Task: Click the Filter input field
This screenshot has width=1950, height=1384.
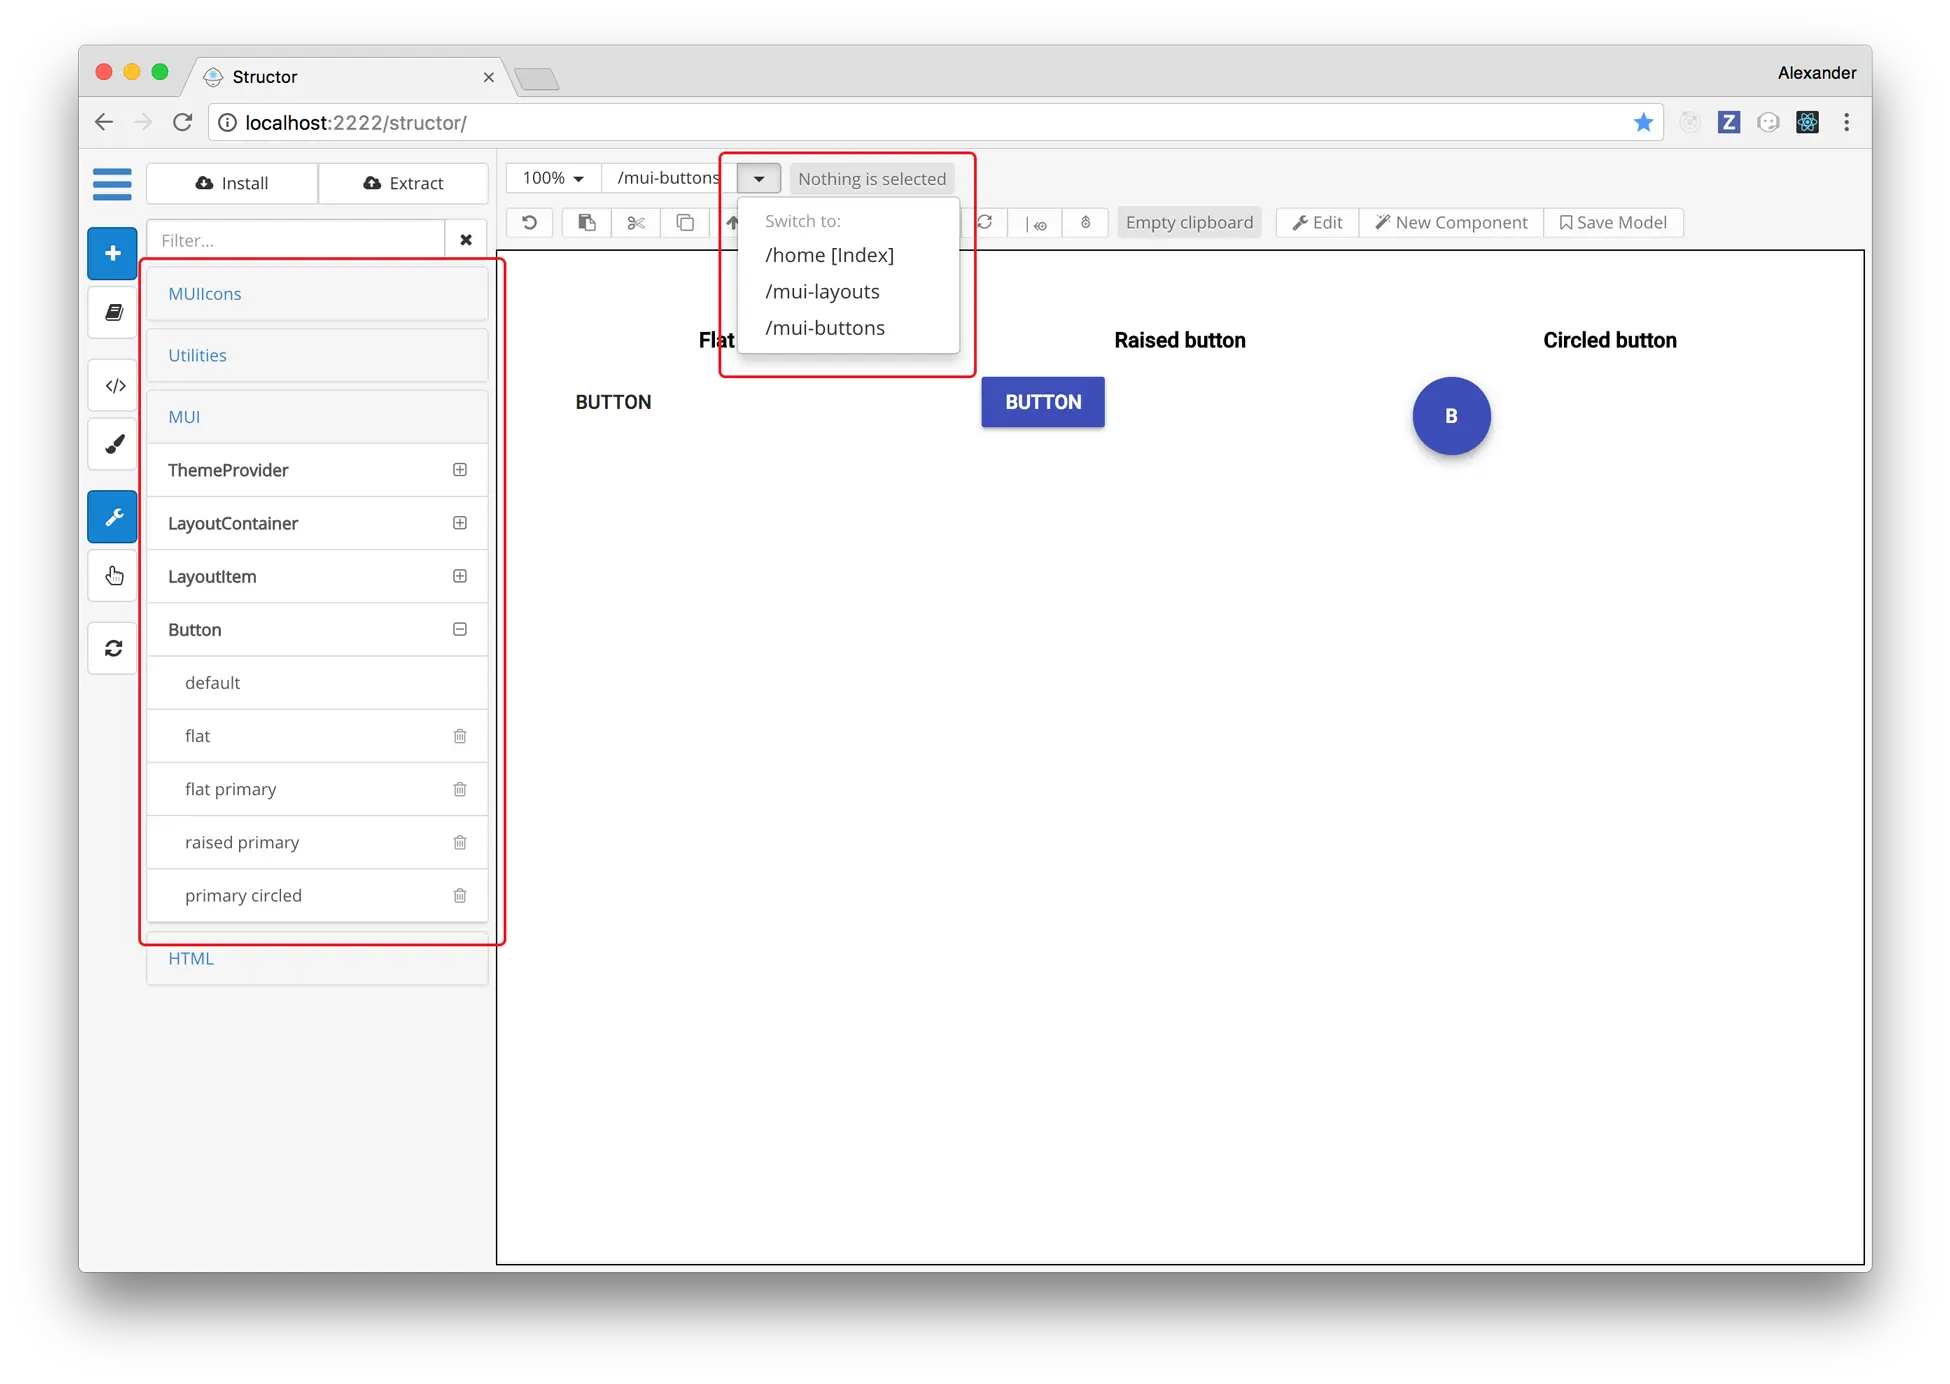Action: (x=297, y=240)
